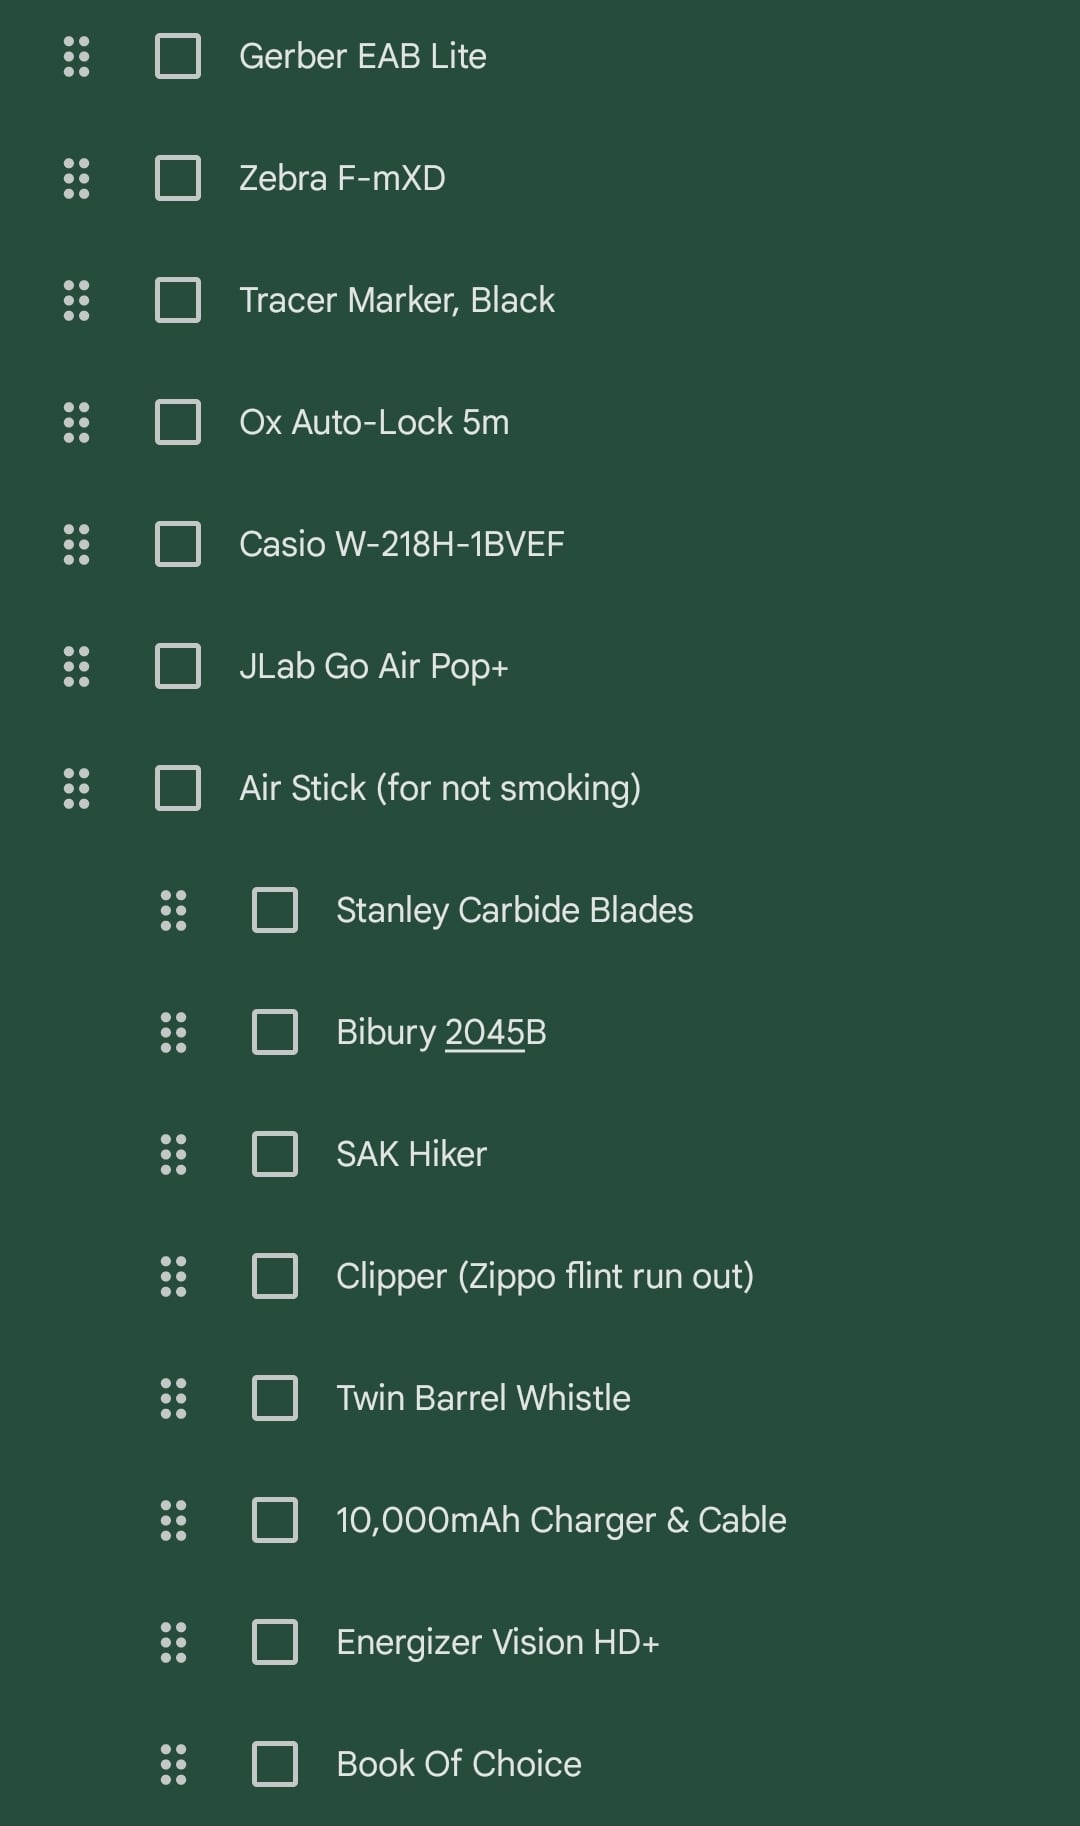Tick Clipper (Zippo flint run out) checkbox
1080x1826 pixels.
(275, 1277)
